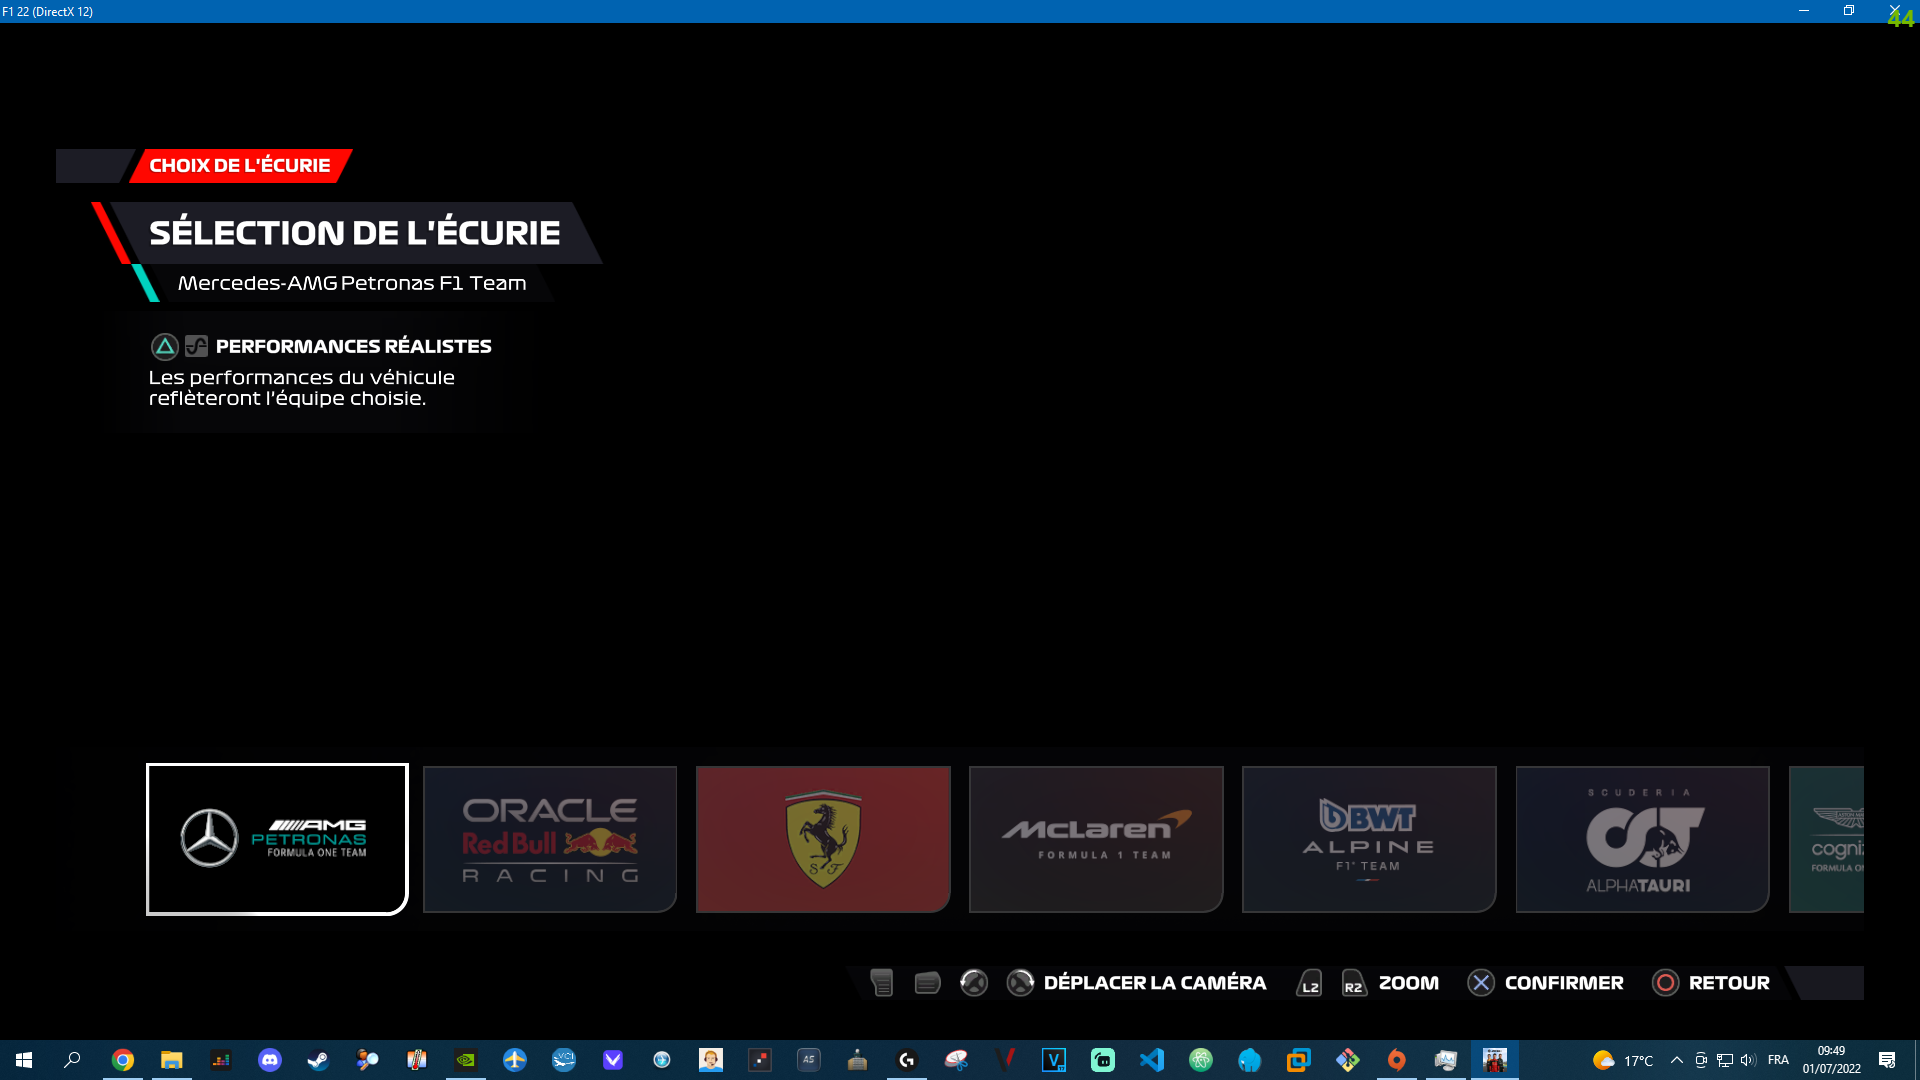Open the clock showing 09:49
Viewport: 1920px width, 1080px height.
click(x=1831, y=1060)
